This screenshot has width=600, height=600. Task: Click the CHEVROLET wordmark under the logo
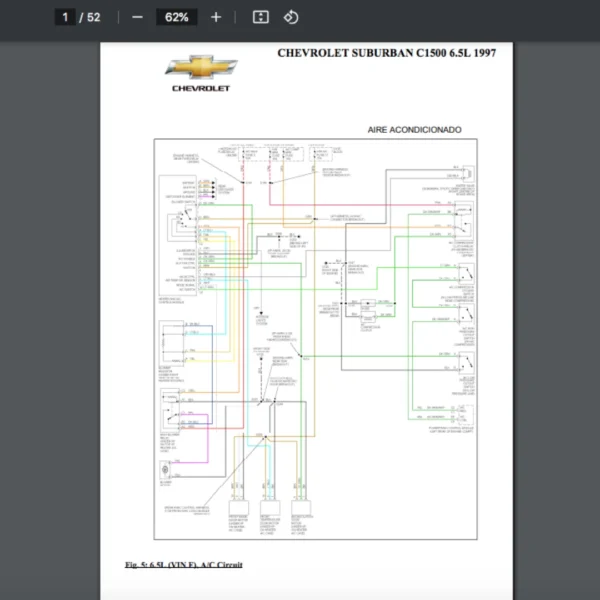pos(201,88)
